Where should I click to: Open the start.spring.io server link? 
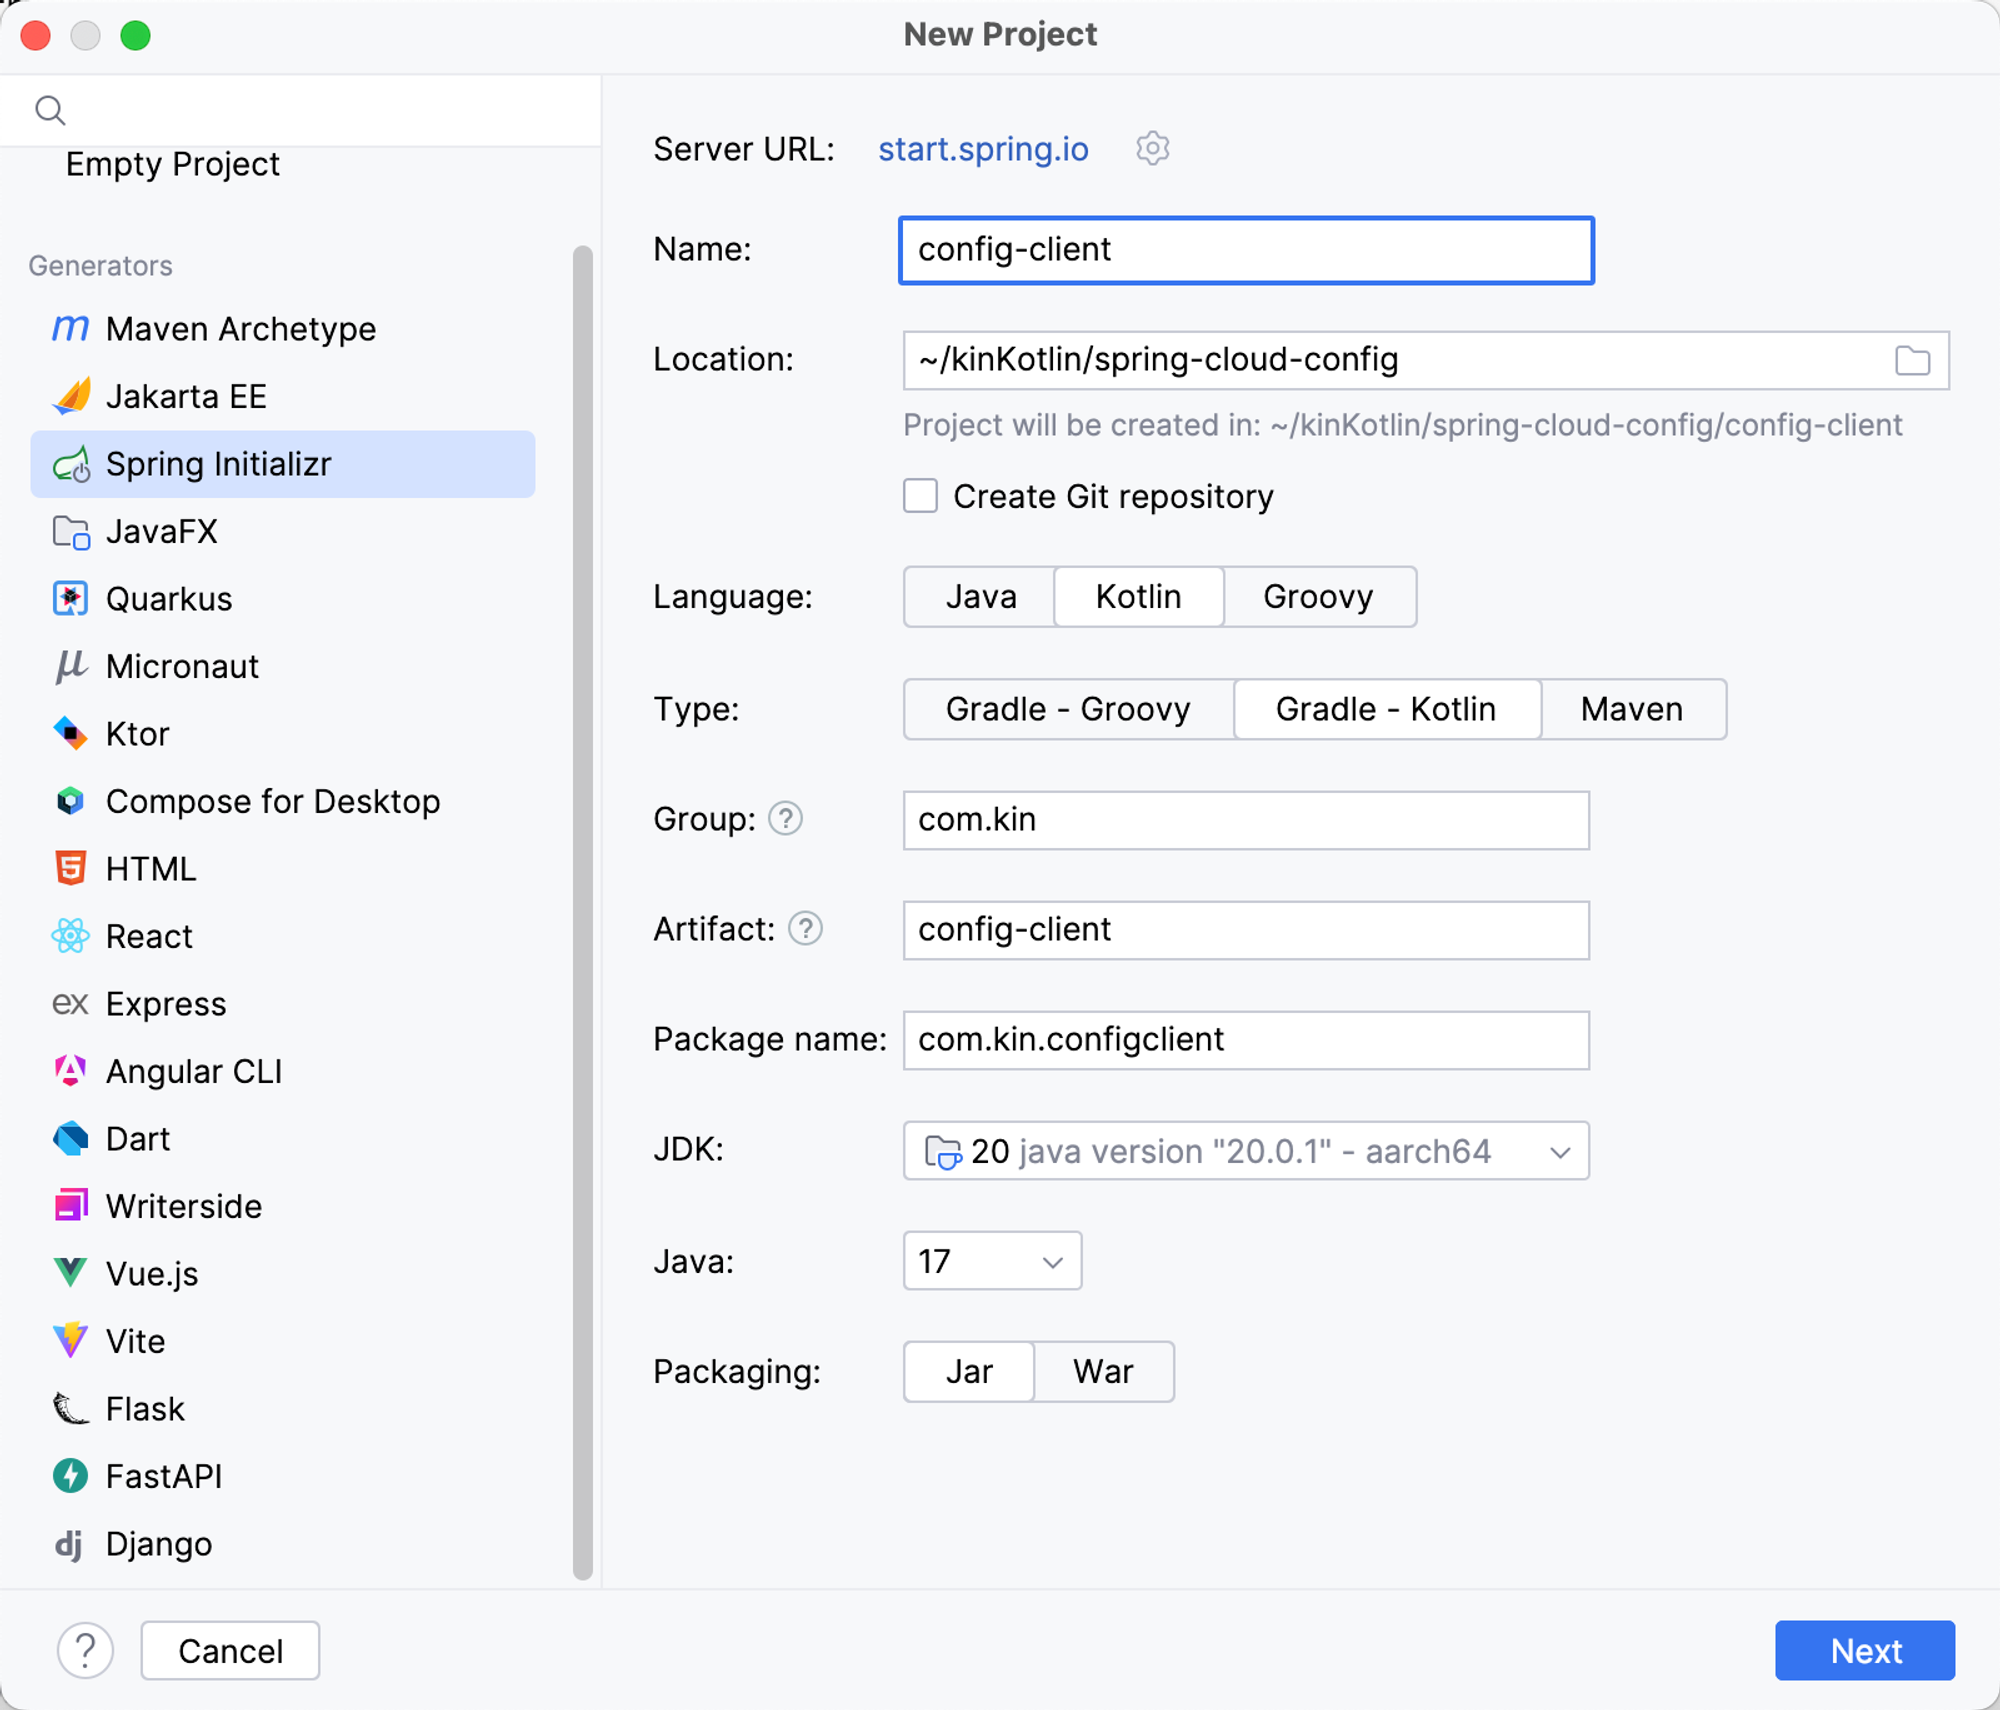[983, 149]
